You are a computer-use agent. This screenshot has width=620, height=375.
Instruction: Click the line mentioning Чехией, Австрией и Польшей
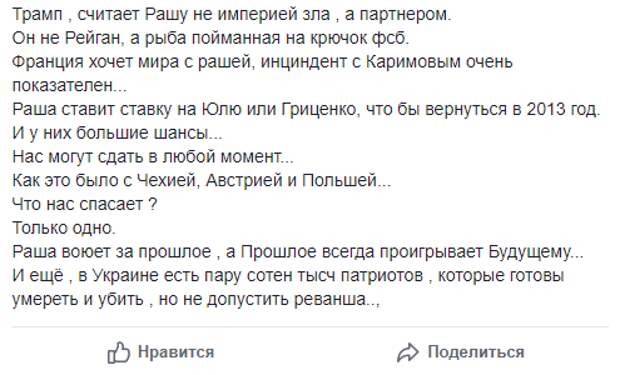click(x=202, y=181)
